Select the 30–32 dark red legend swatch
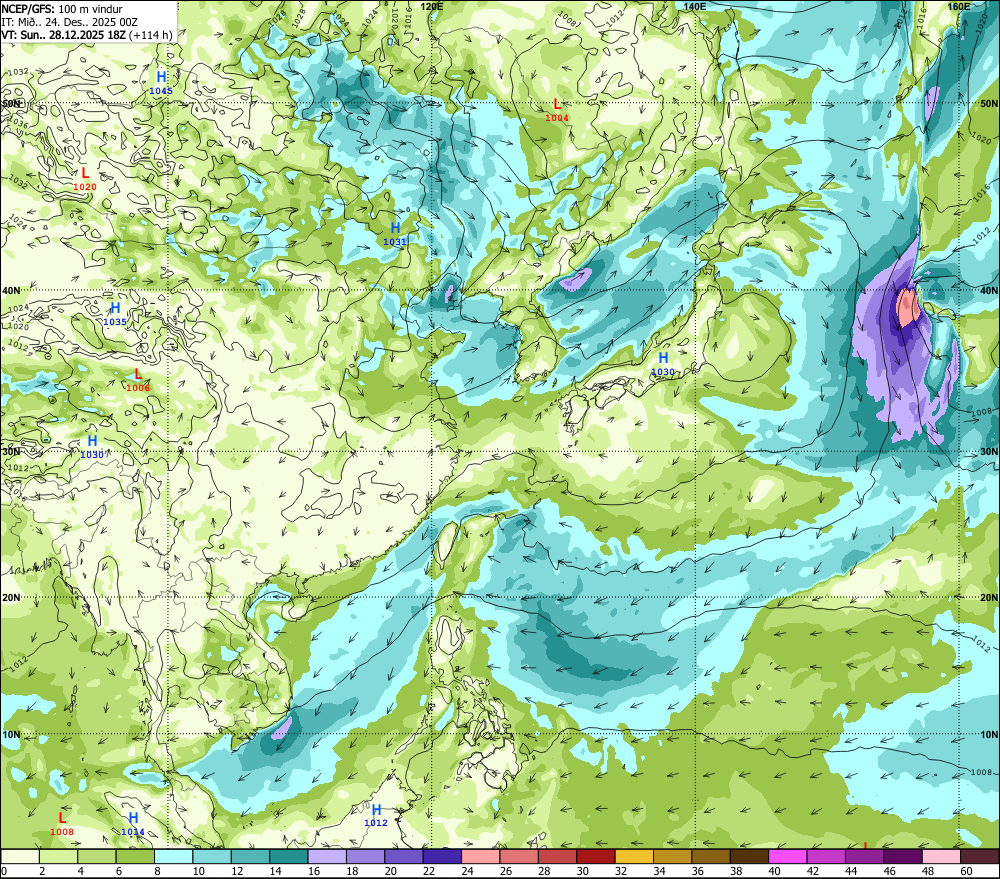 point(596,856)
